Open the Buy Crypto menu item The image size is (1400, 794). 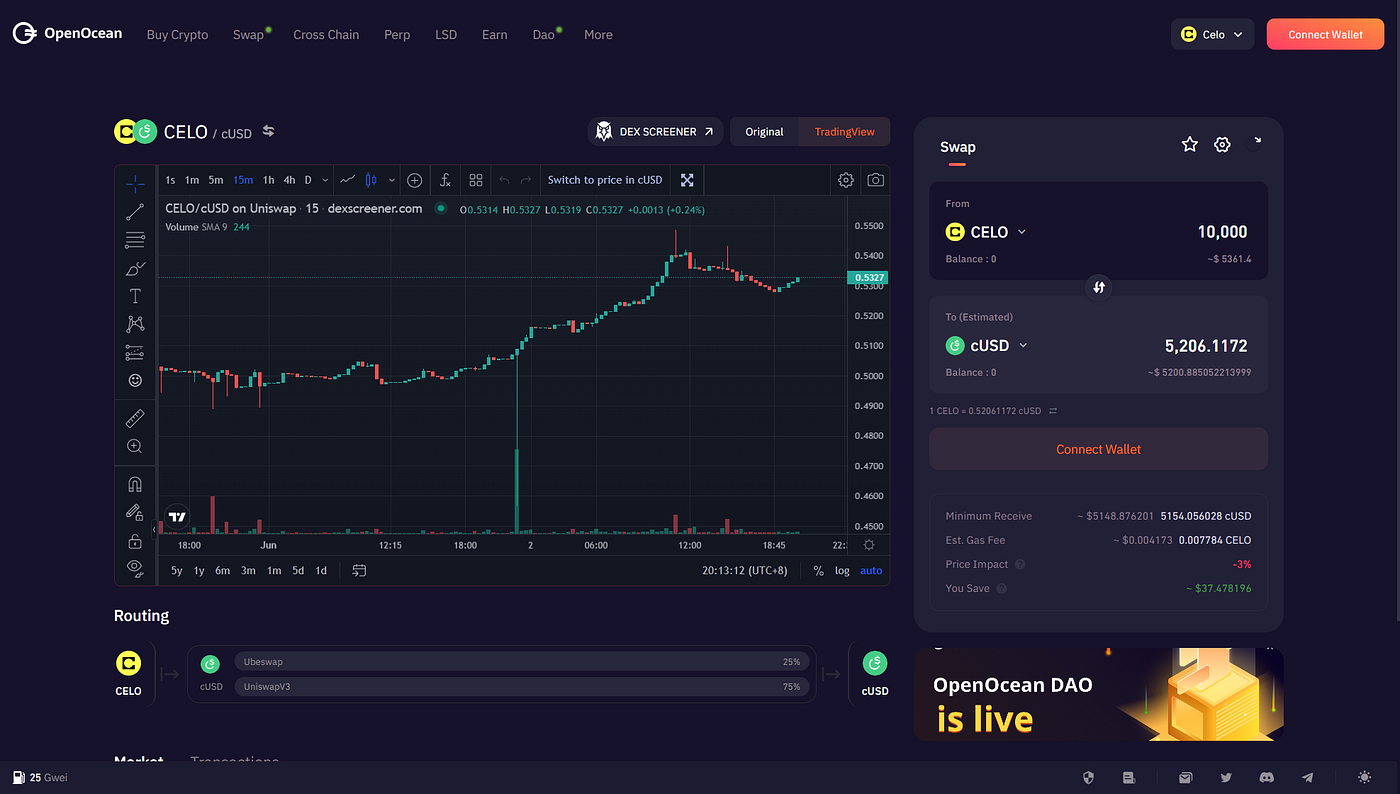click(x=177, y=34)
